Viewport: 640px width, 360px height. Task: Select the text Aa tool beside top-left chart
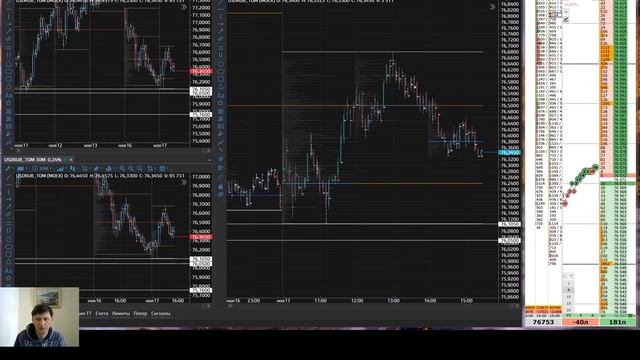pyautogui.click(x=8, y=95)
